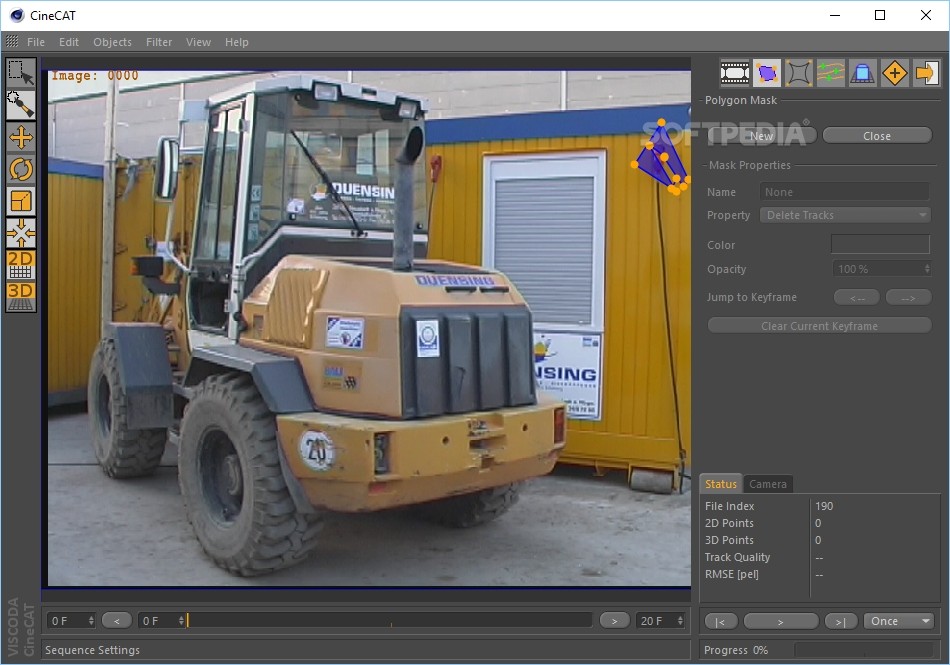Switch to the Camera tab
The width and height of the screenshot is (950, 665).
(x=768, y=484)
